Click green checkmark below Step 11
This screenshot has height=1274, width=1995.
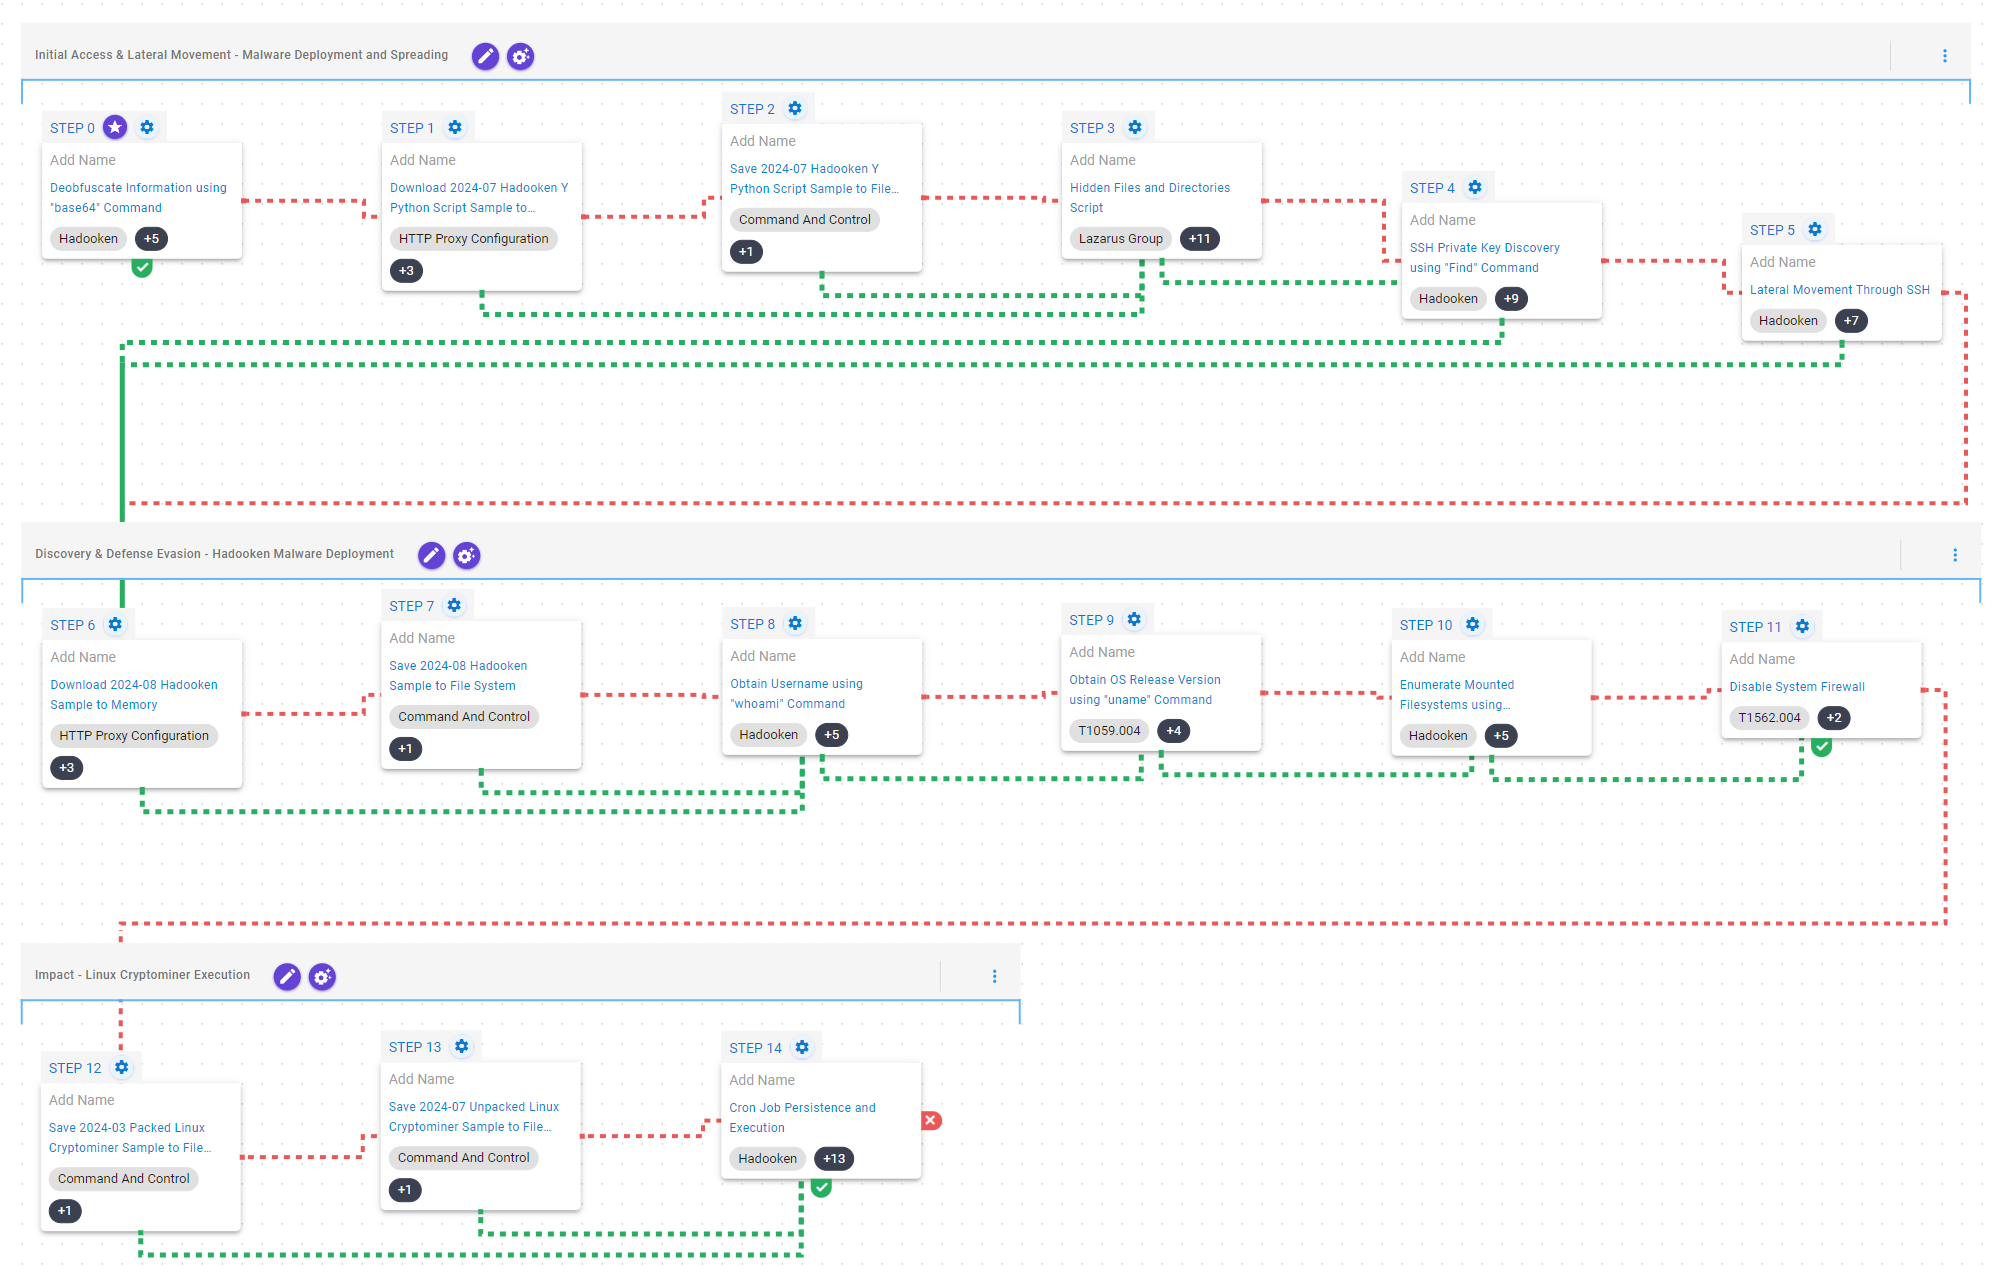[1822, 746]
